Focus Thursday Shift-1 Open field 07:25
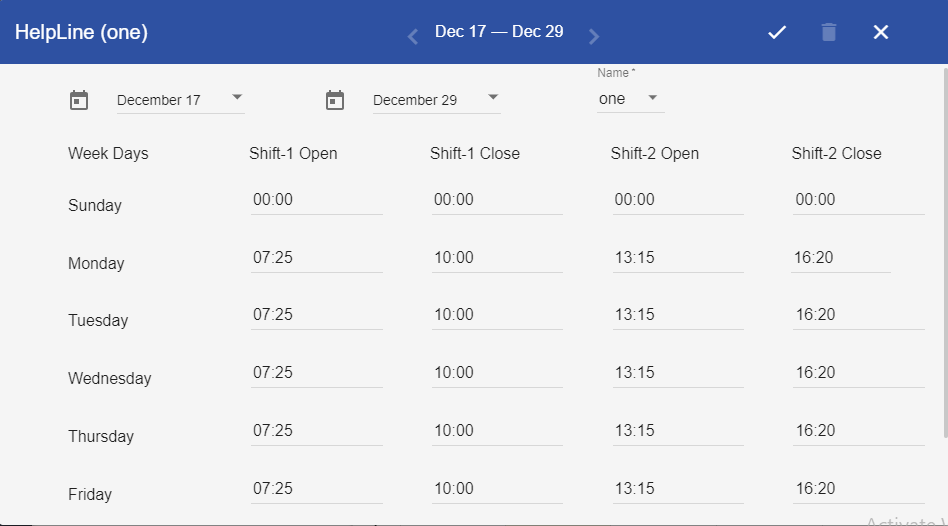 [316, 431]
